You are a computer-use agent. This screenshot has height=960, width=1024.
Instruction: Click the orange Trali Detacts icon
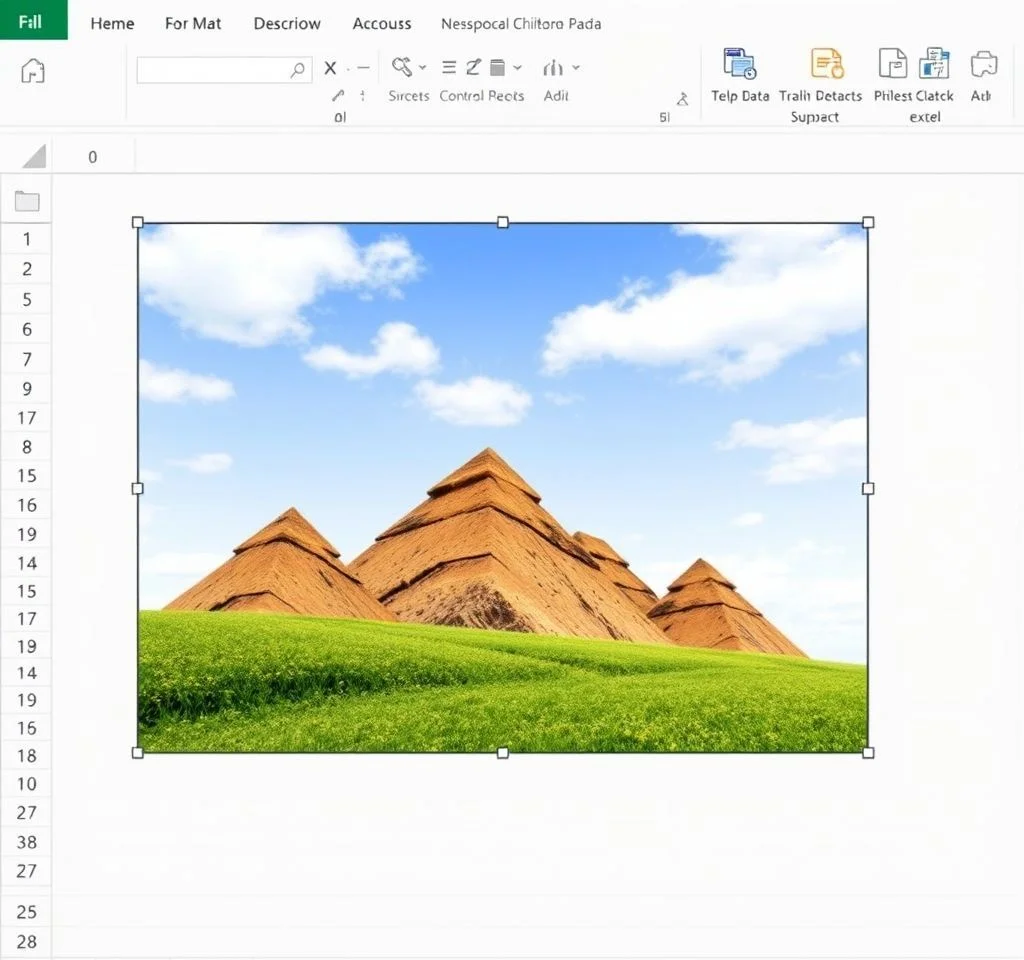tap(827, 64)
